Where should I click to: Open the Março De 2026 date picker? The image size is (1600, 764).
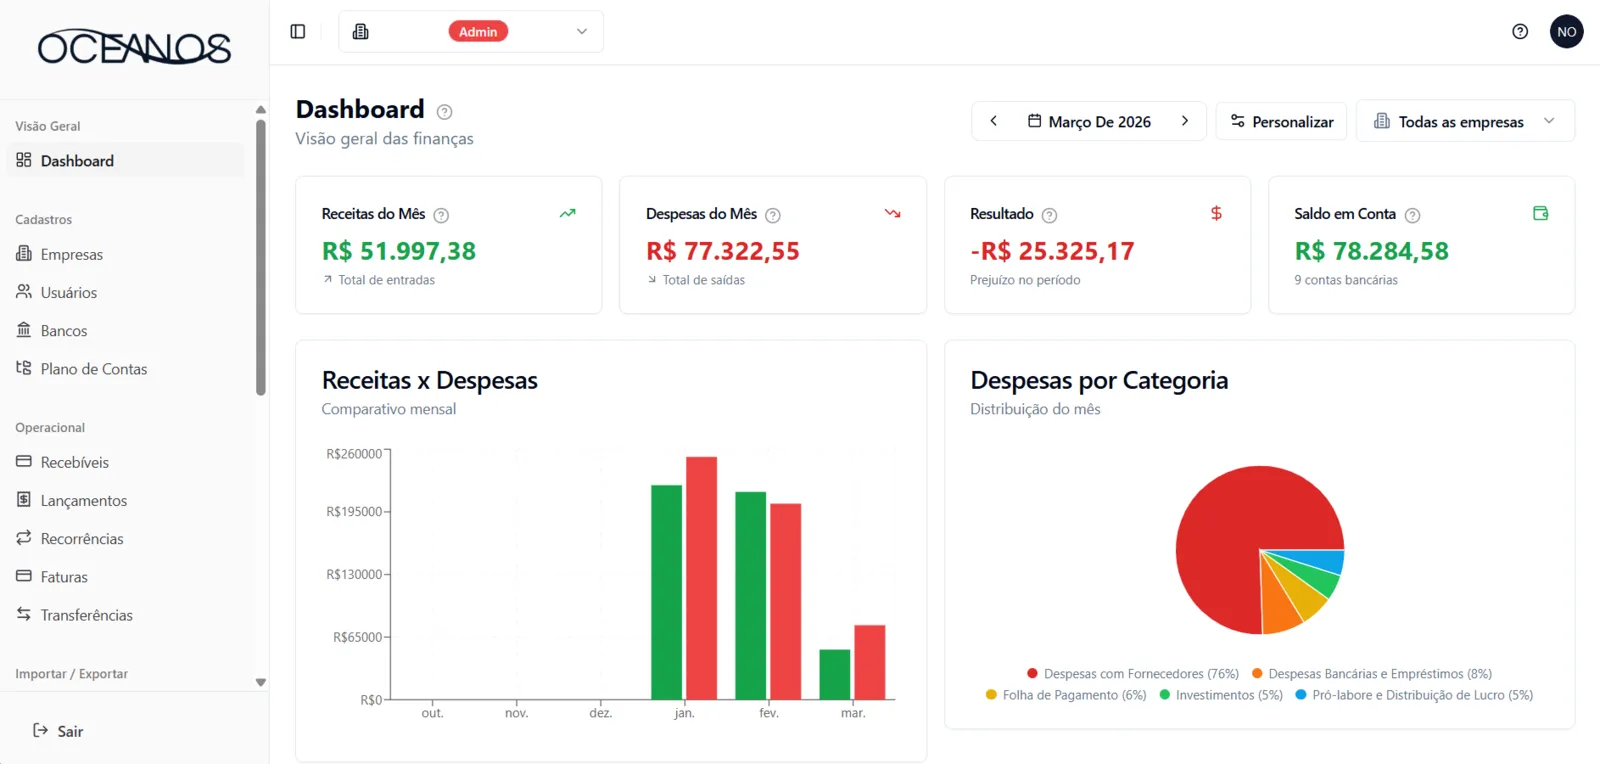[x=1089, y=121]
